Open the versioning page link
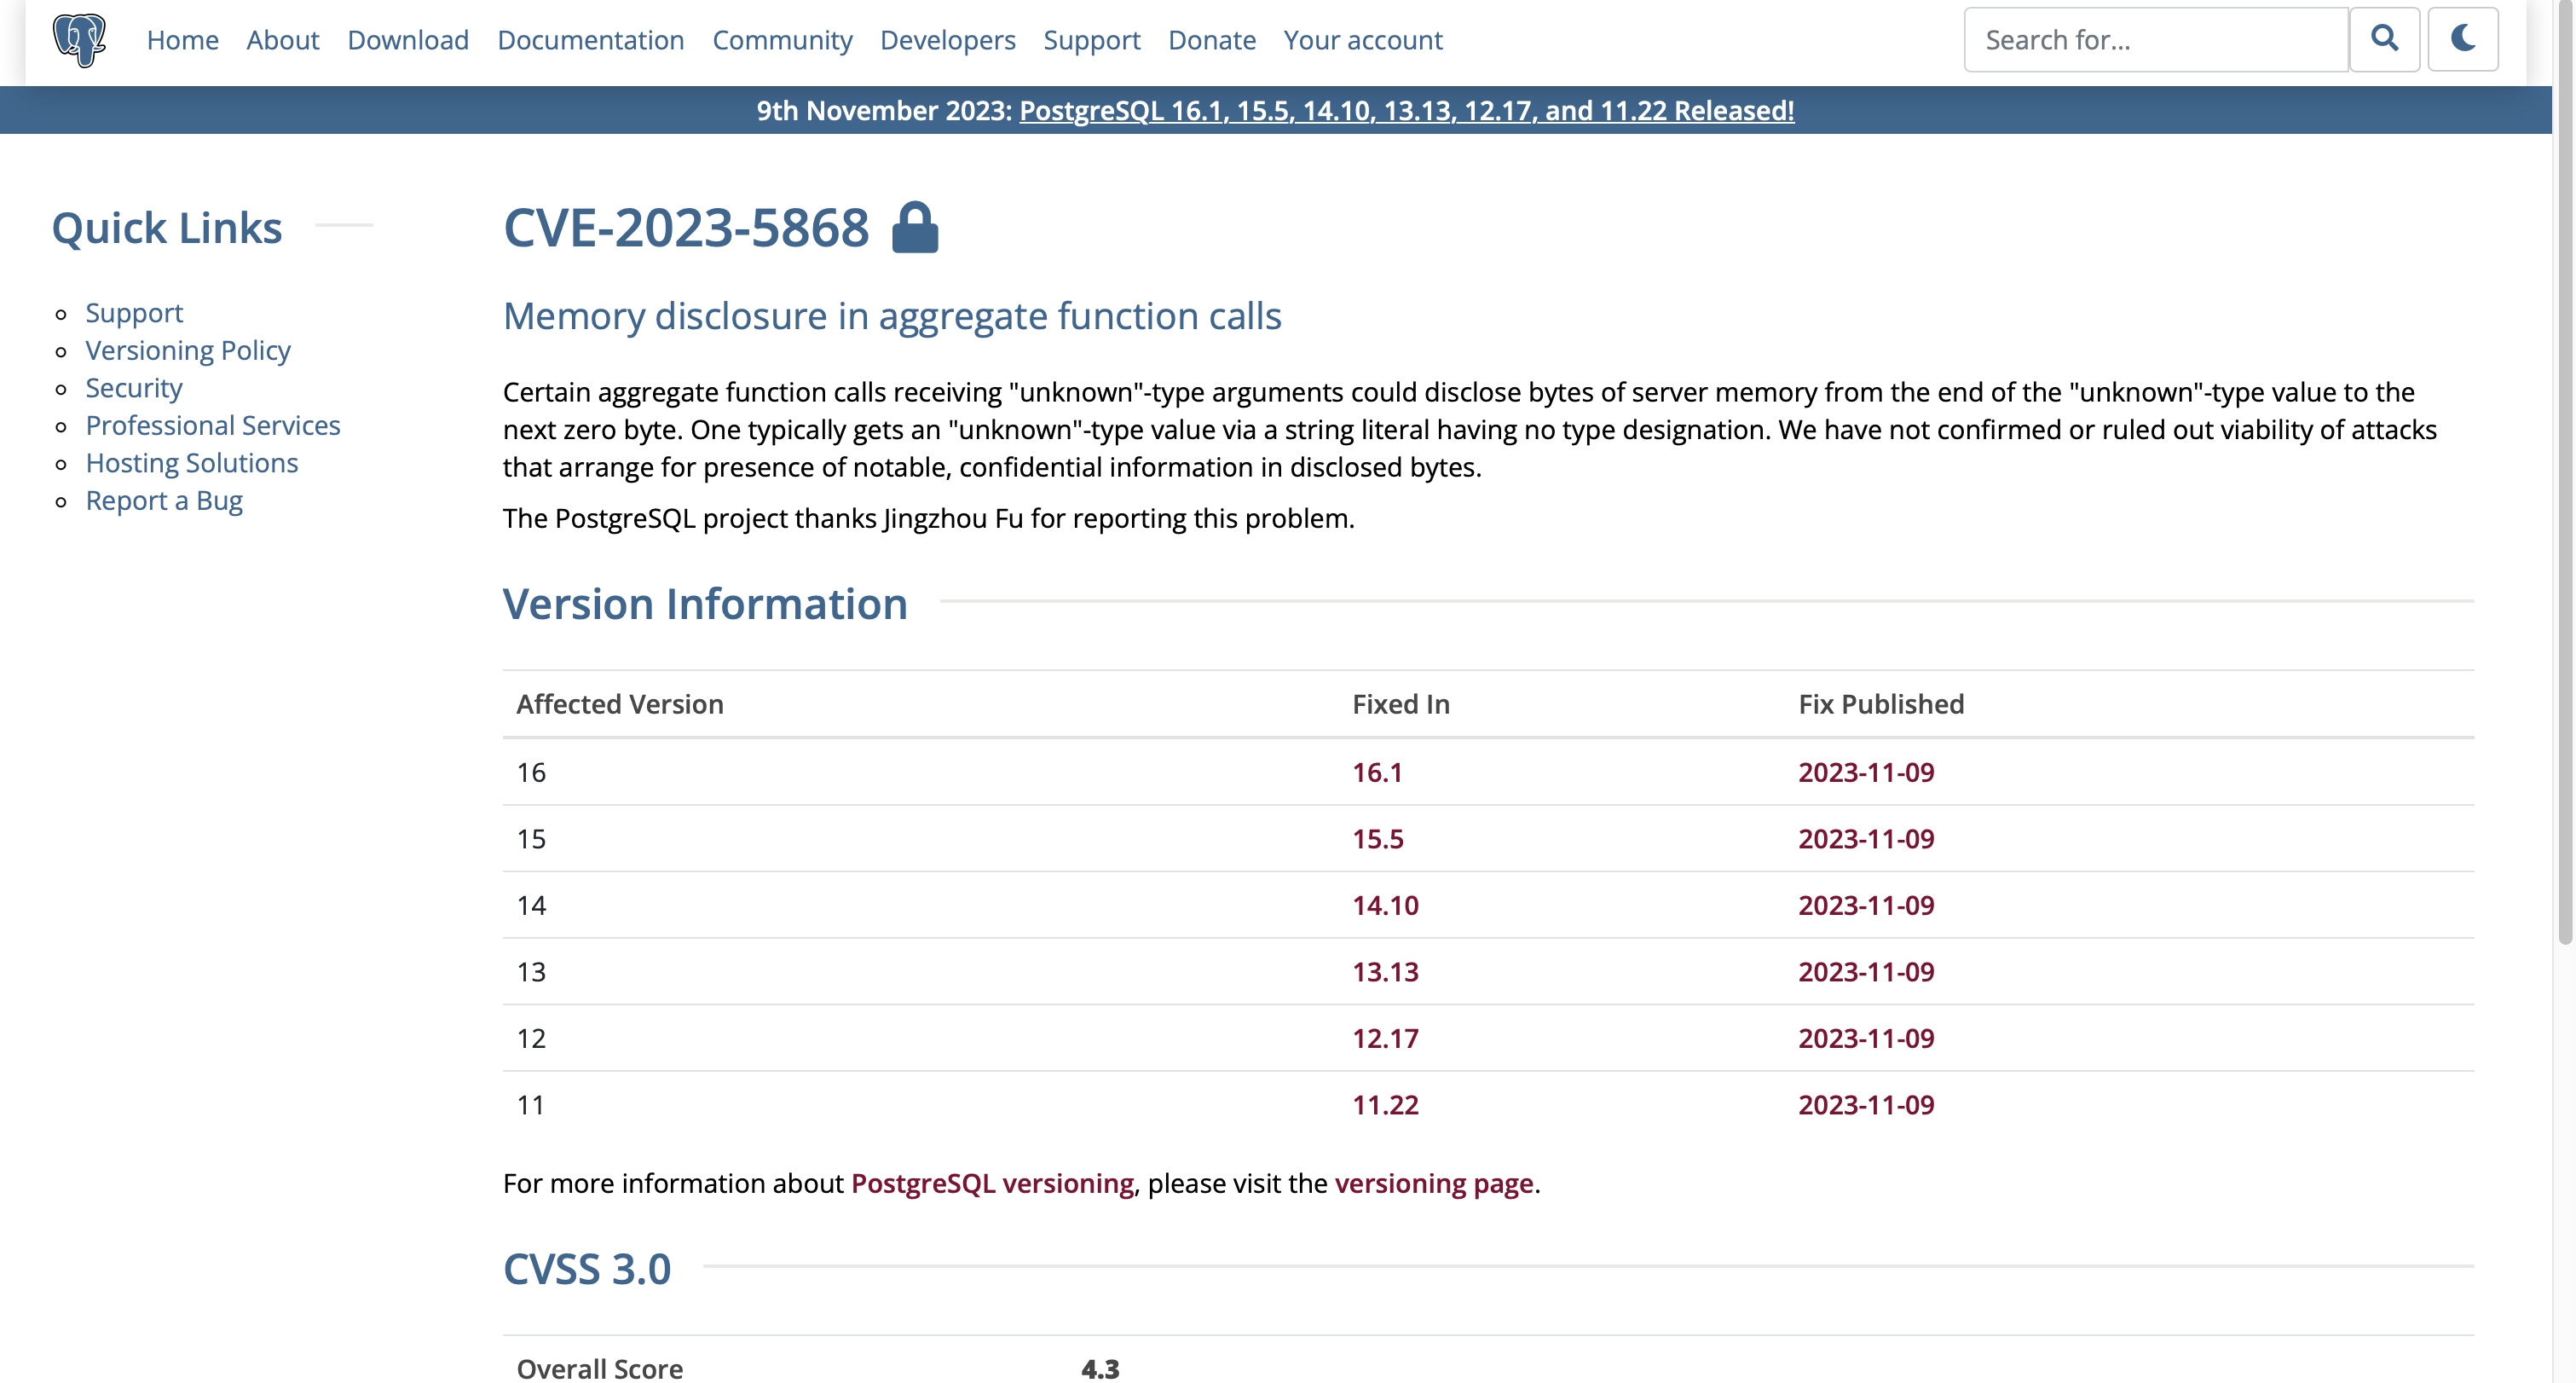 (1434, 1183)
